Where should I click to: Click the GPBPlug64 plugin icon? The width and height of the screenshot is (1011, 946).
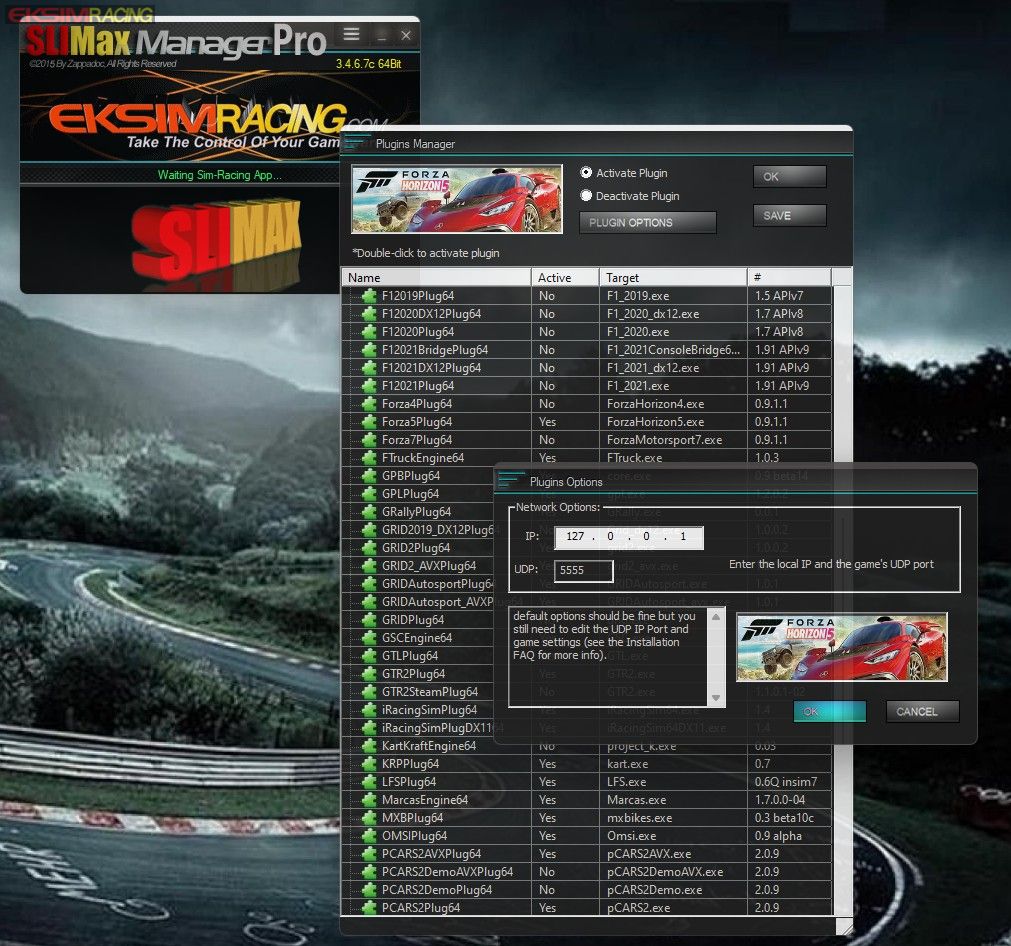tap(369, 476)
